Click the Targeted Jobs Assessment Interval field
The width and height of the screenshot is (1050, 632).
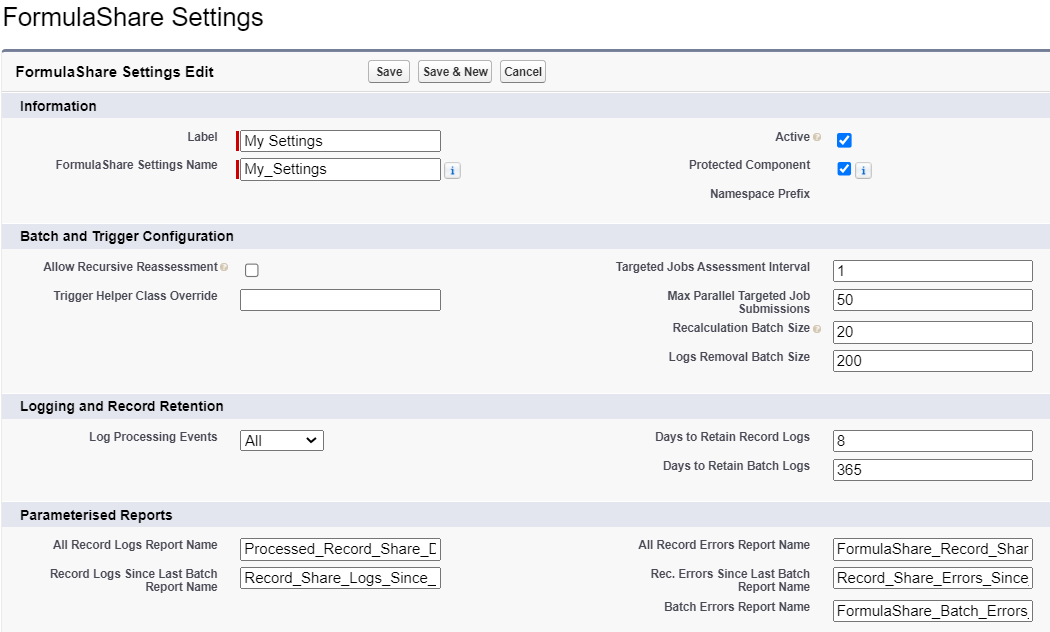tap(932, 270)
